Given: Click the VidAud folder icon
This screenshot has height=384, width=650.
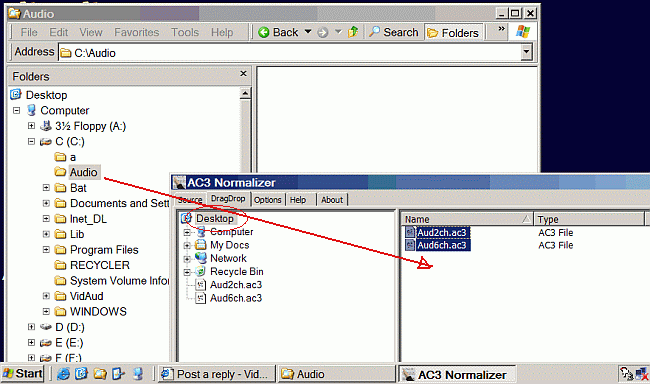Looking at the screenshot, I should pos(61,296).
